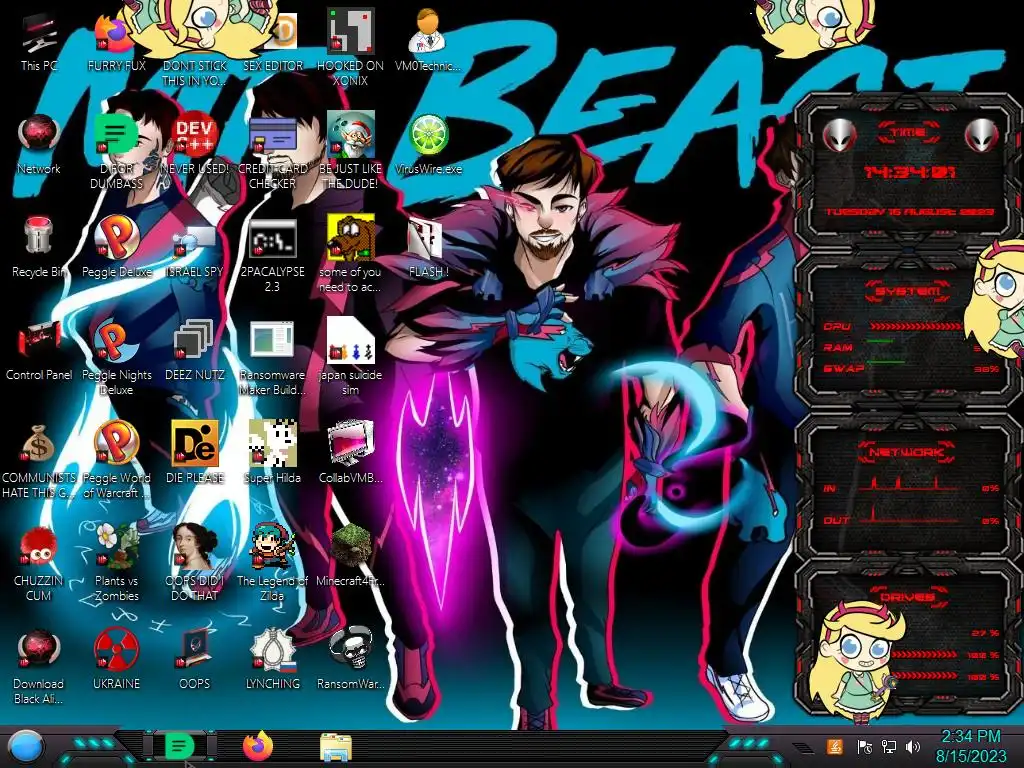Screen dimensions: 1024x768
Task: Click the Start orb button
Action: pos(25,746)
